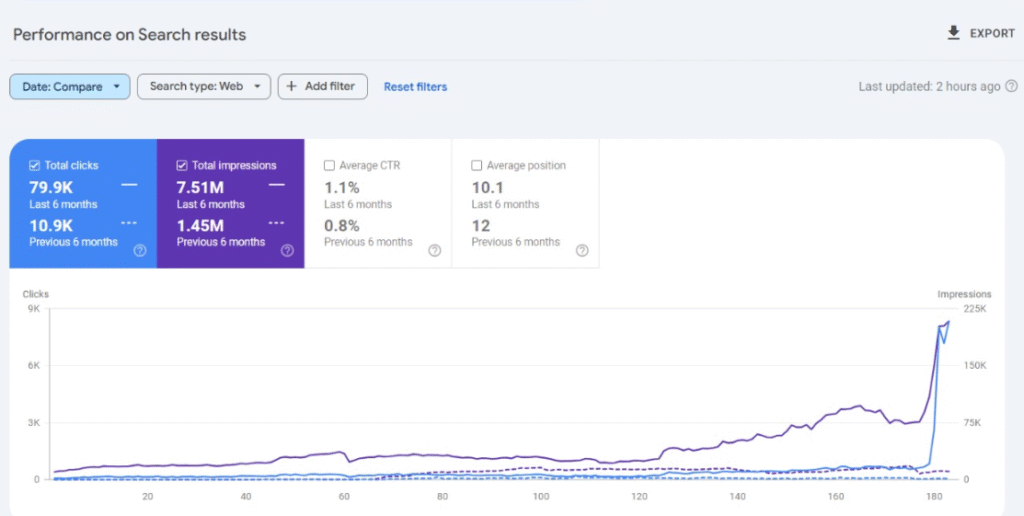1024x516 pixels.
Task: Click the Reset filters link
Action: tap(415, 87)
